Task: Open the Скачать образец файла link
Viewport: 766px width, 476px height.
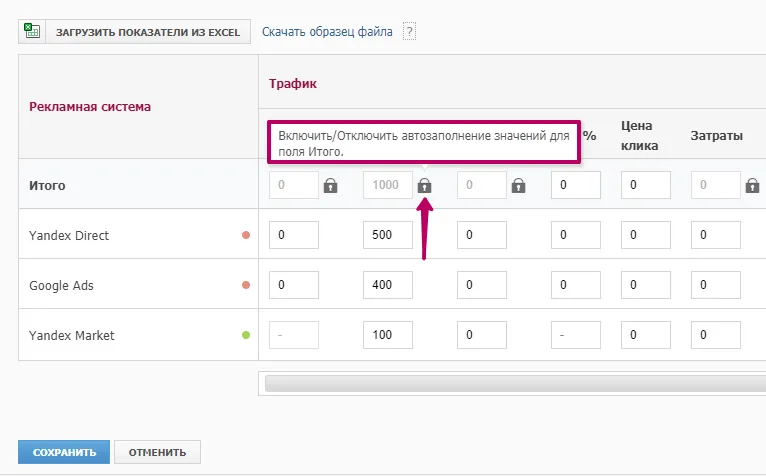Action: pyautogui.click(x=327, y=32)
